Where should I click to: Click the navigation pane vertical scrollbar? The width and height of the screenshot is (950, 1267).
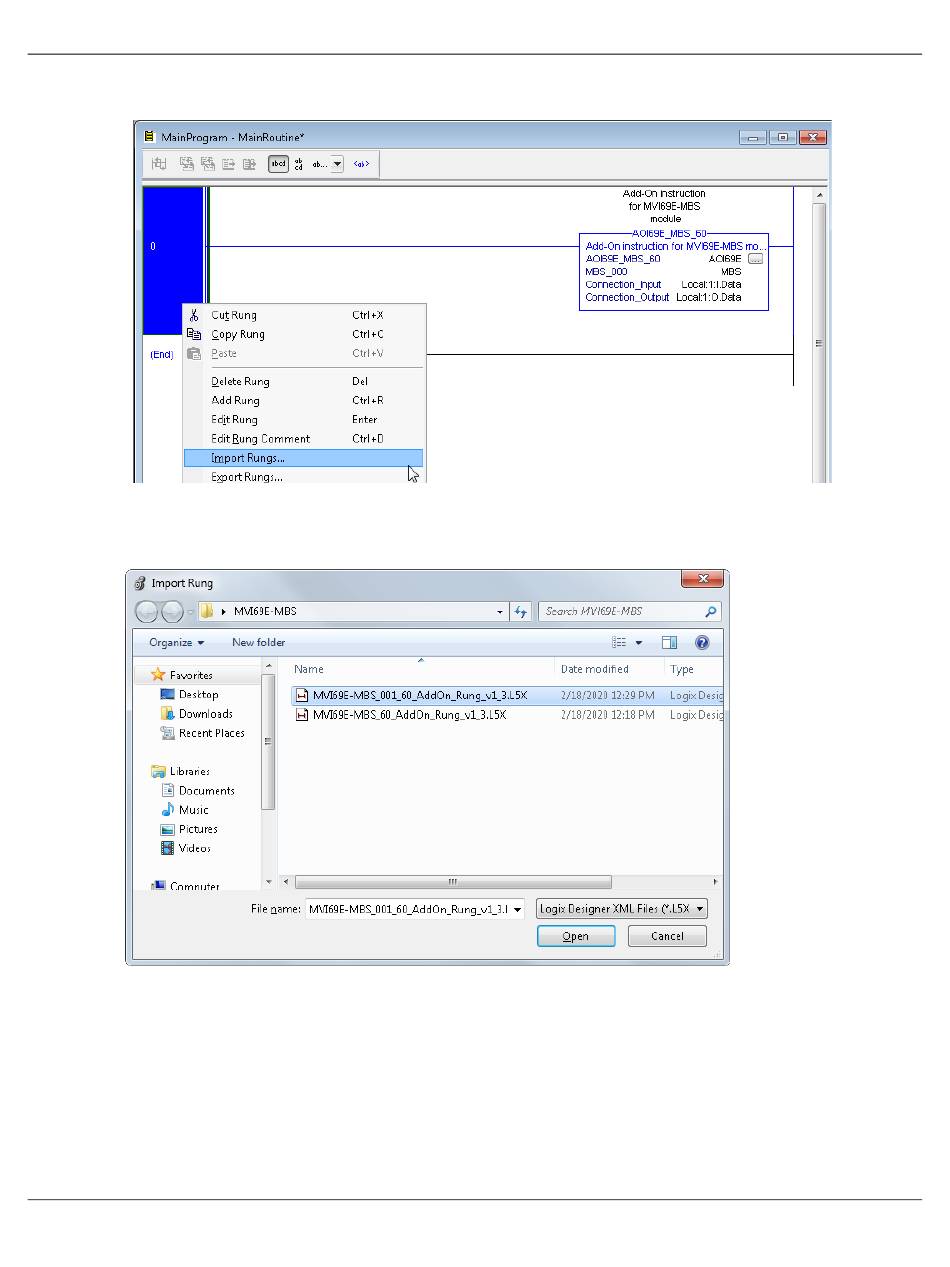click(x=268, y=741)
